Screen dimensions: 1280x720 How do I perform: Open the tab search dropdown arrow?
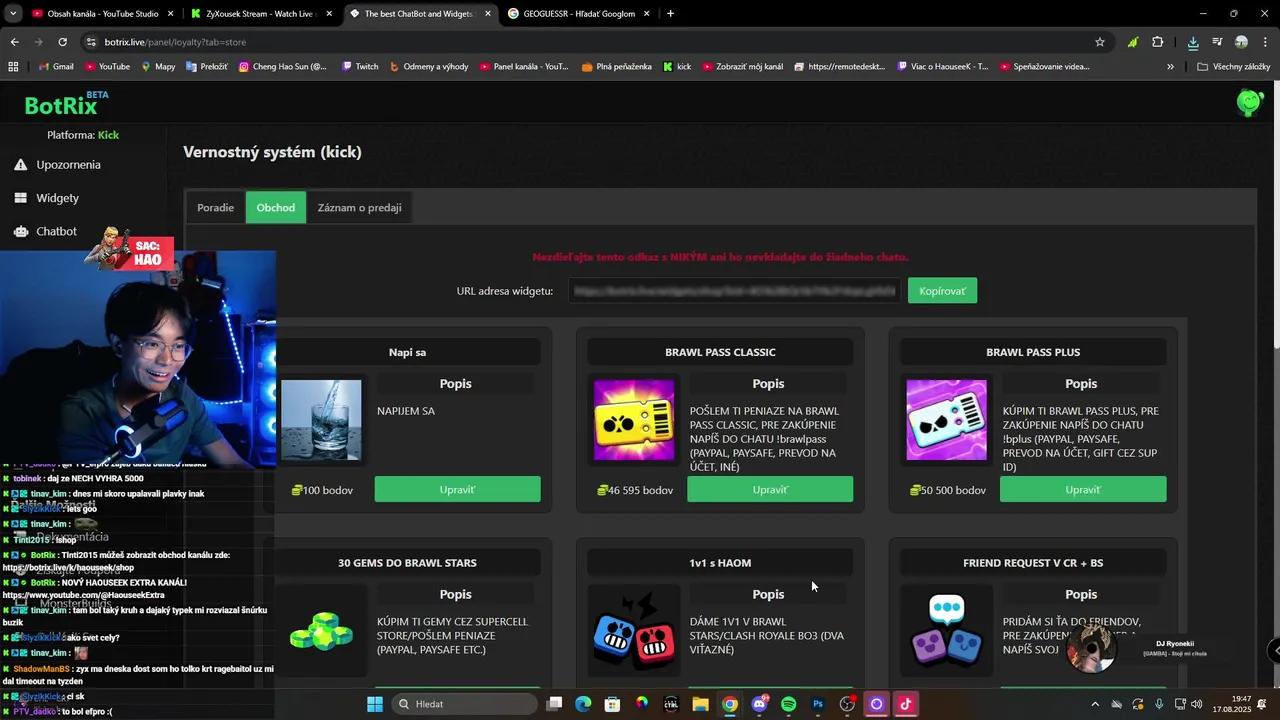(x=12, y=14)
